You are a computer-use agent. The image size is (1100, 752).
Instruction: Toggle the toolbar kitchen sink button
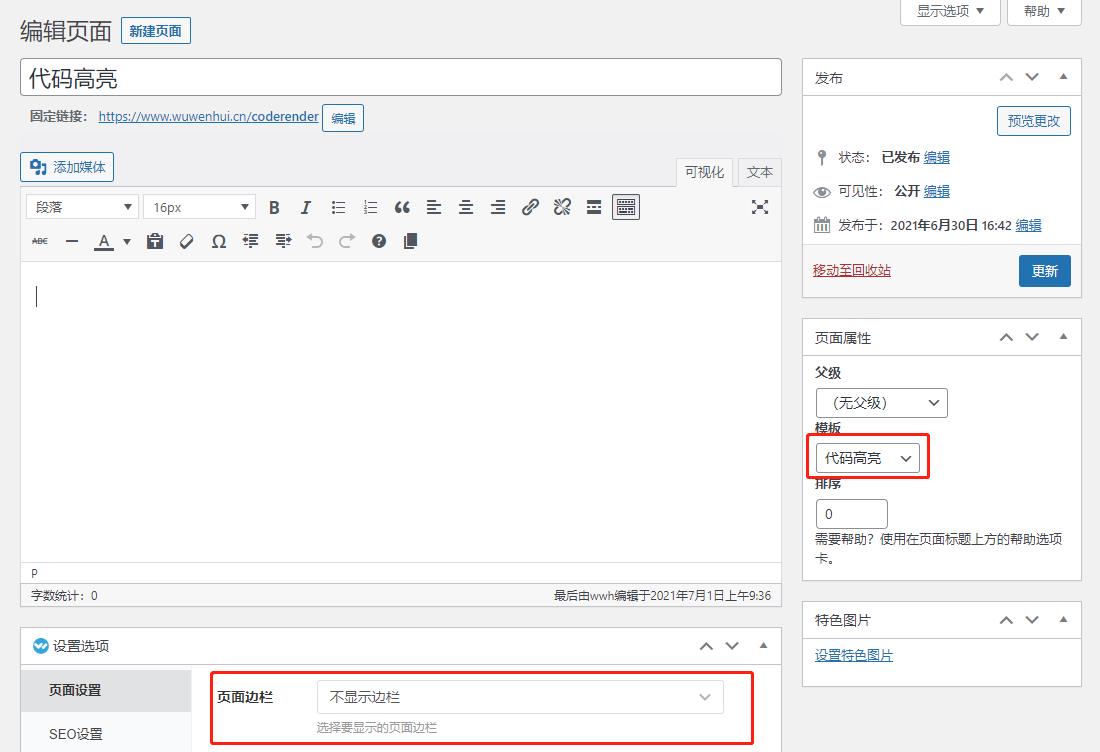pyautogui.click(x=626, y=207)
